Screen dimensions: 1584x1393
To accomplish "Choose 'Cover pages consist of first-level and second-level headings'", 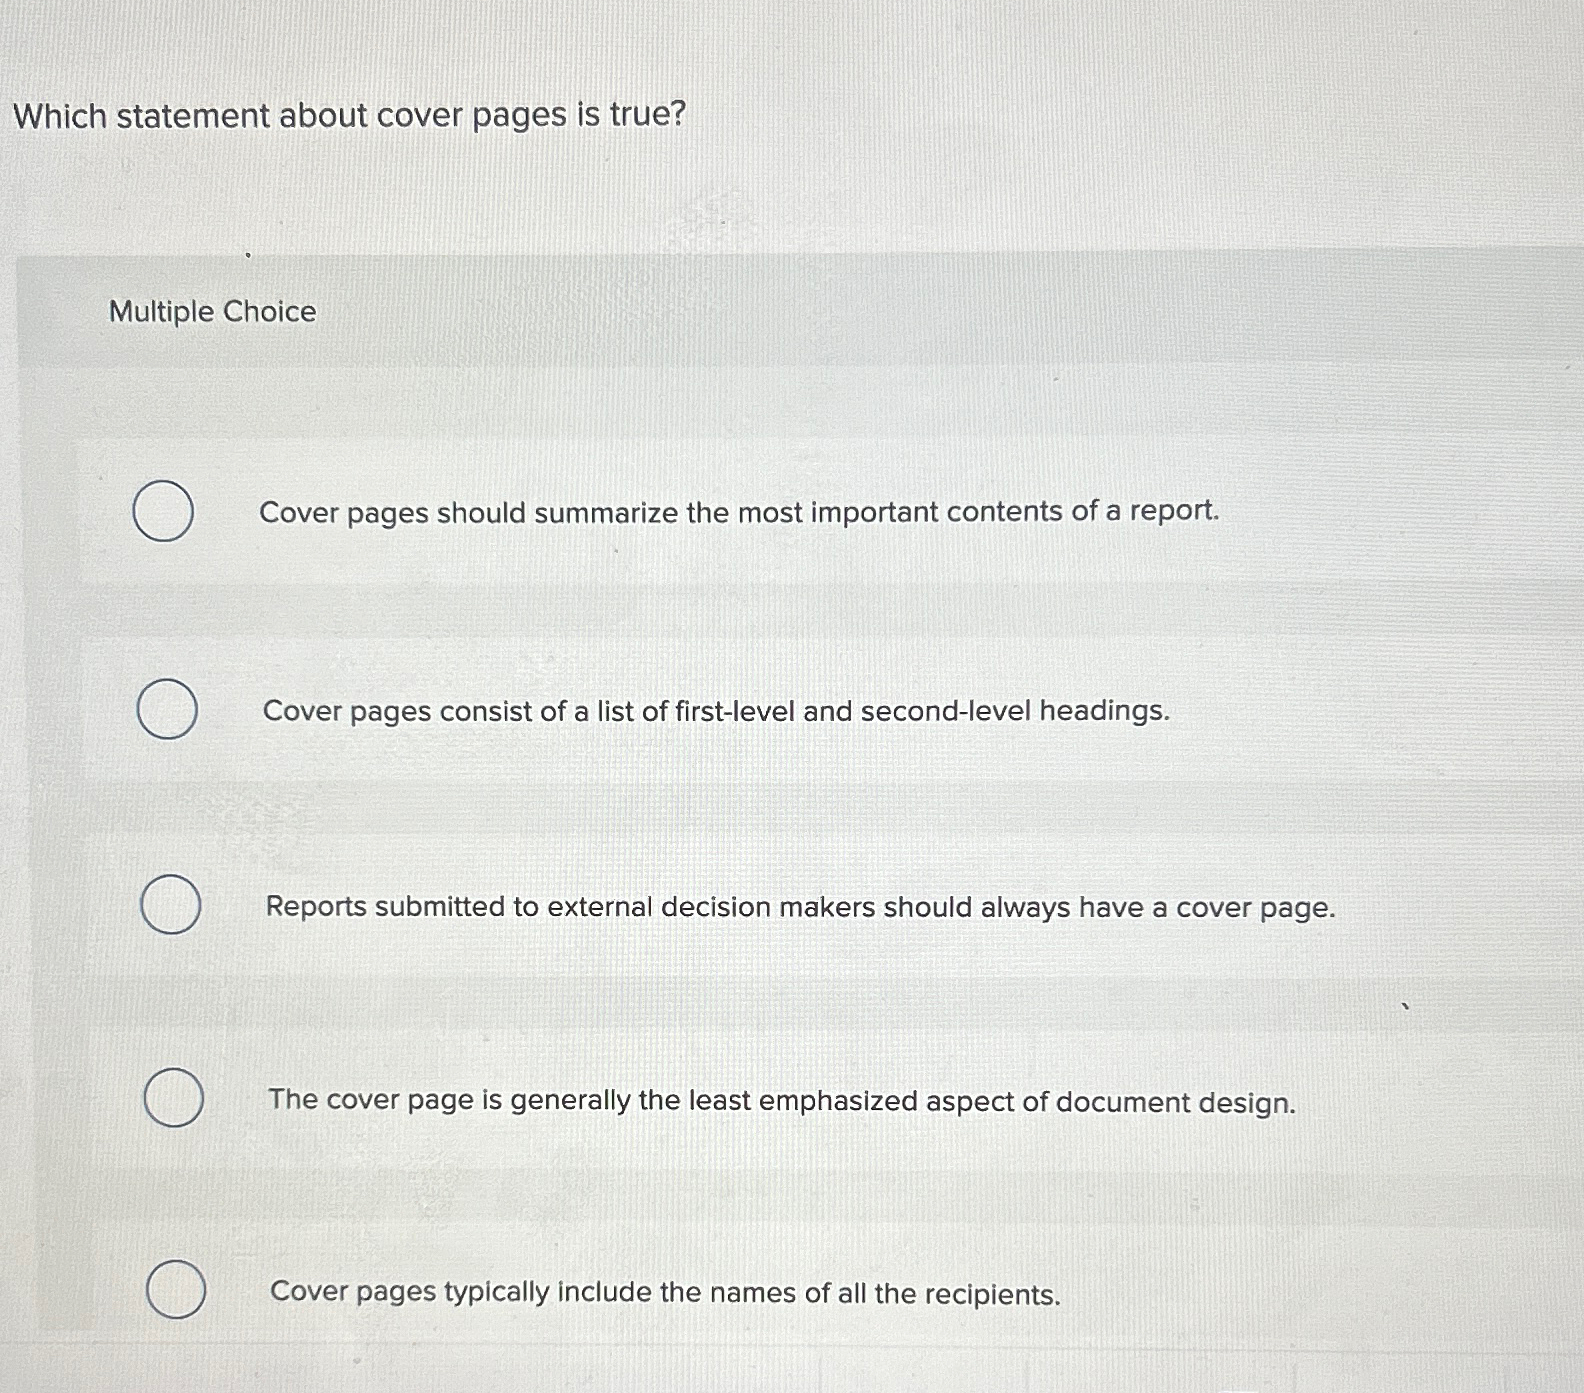I will pyautogui.click(x=715, y=712).
